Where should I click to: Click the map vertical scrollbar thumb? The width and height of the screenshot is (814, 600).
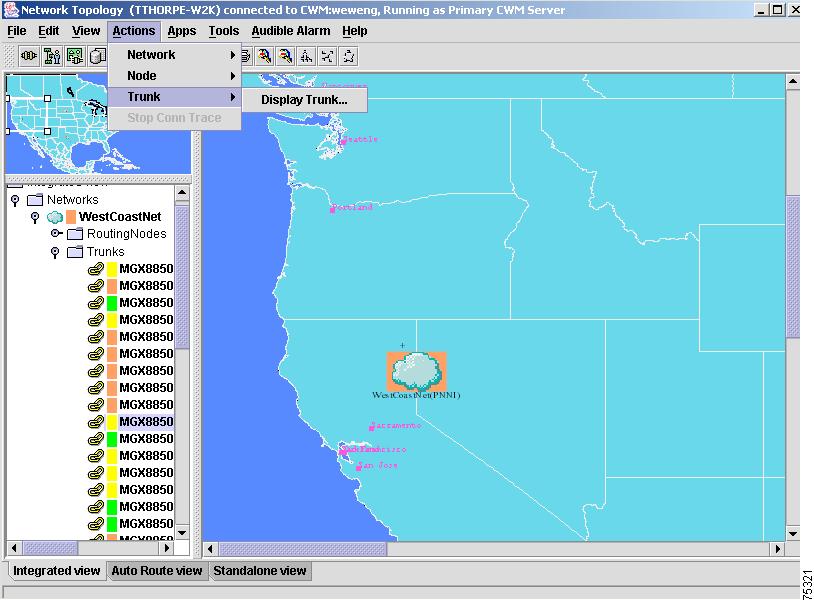pyautogui.click(x=793, y=267)
